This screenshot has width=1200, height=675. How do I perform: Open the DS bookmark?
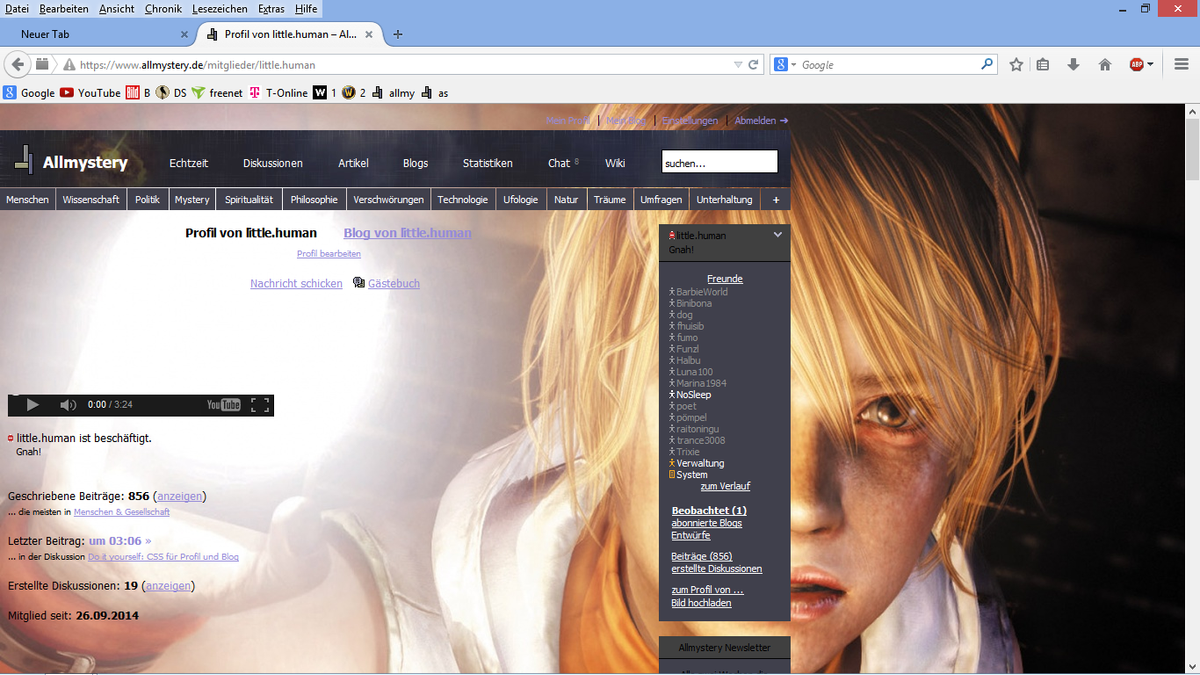[171, 93]
